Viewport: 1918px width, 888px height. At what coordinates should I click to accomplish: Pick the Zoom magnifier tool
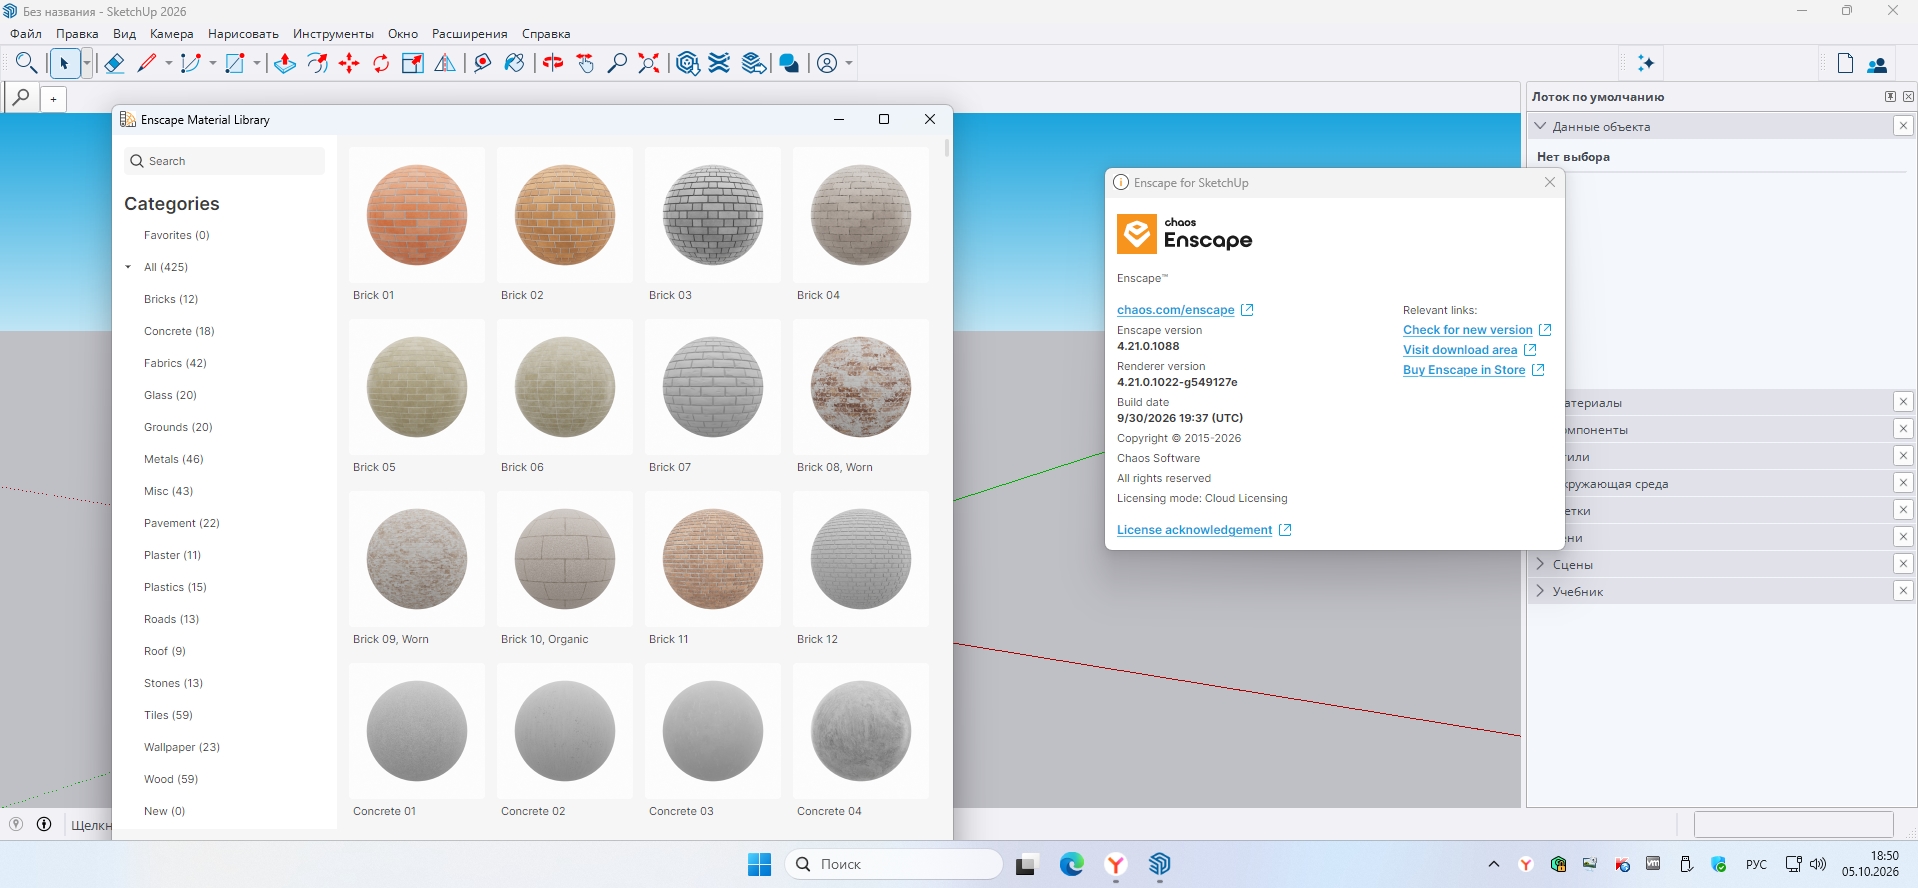617,63
